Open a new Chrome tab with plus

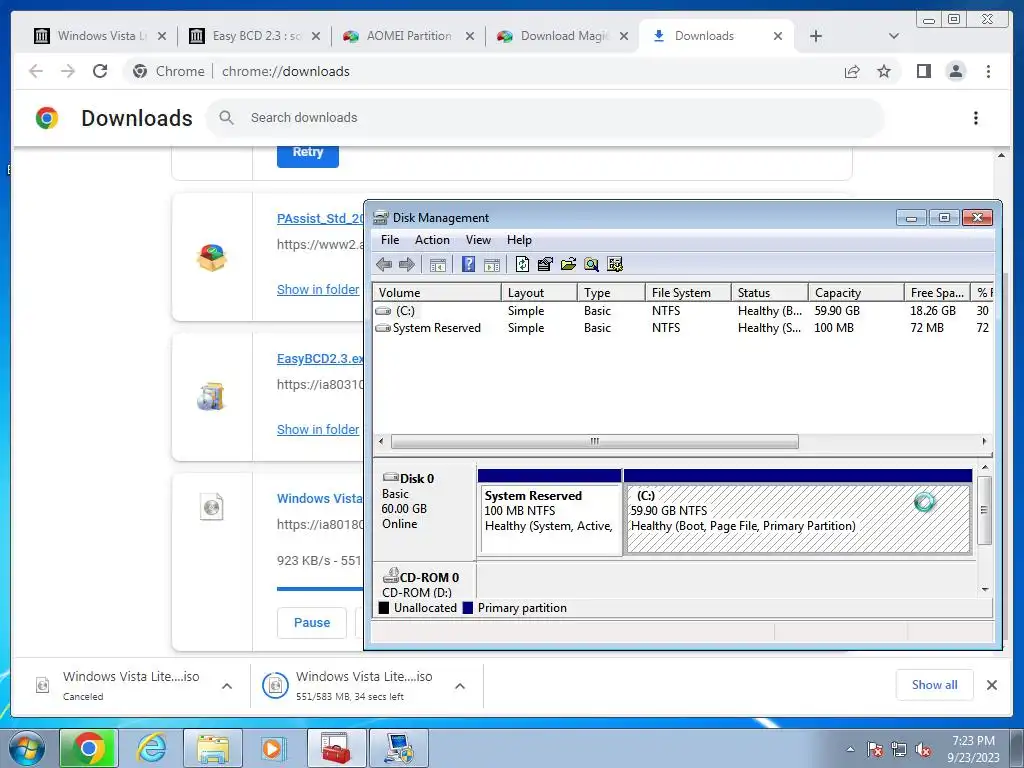coord(816,36)
